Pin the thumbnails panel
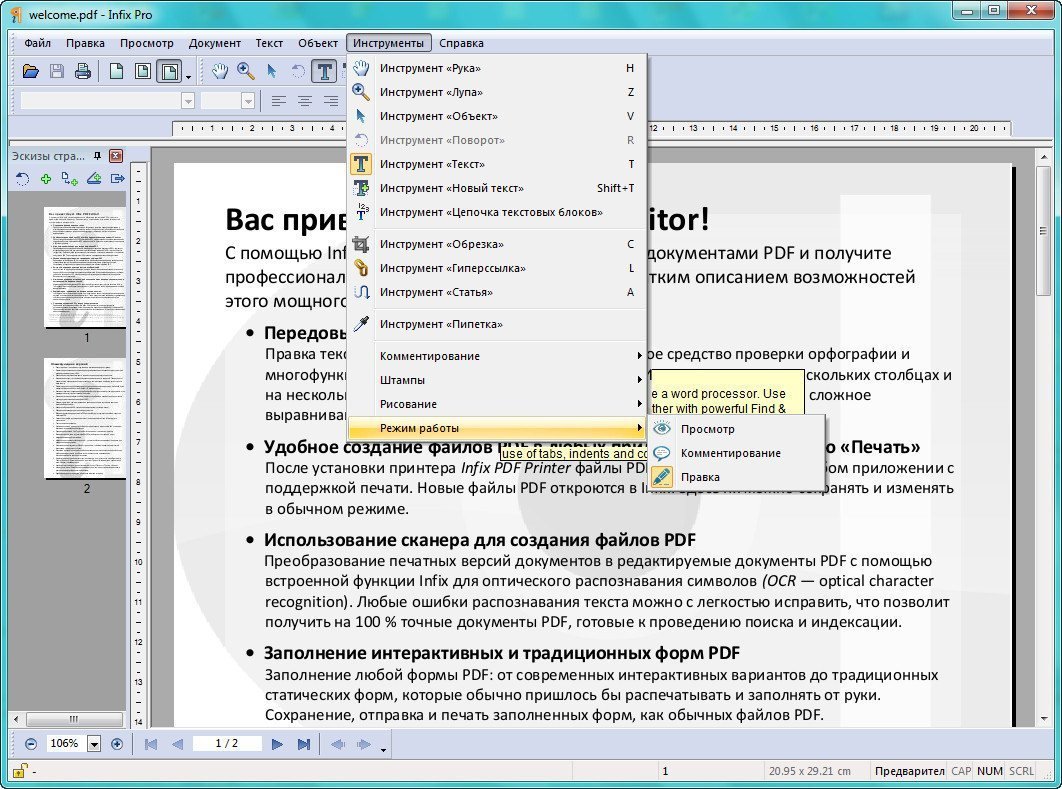This screenshot has width=1062, height=789. click(98, 156)
